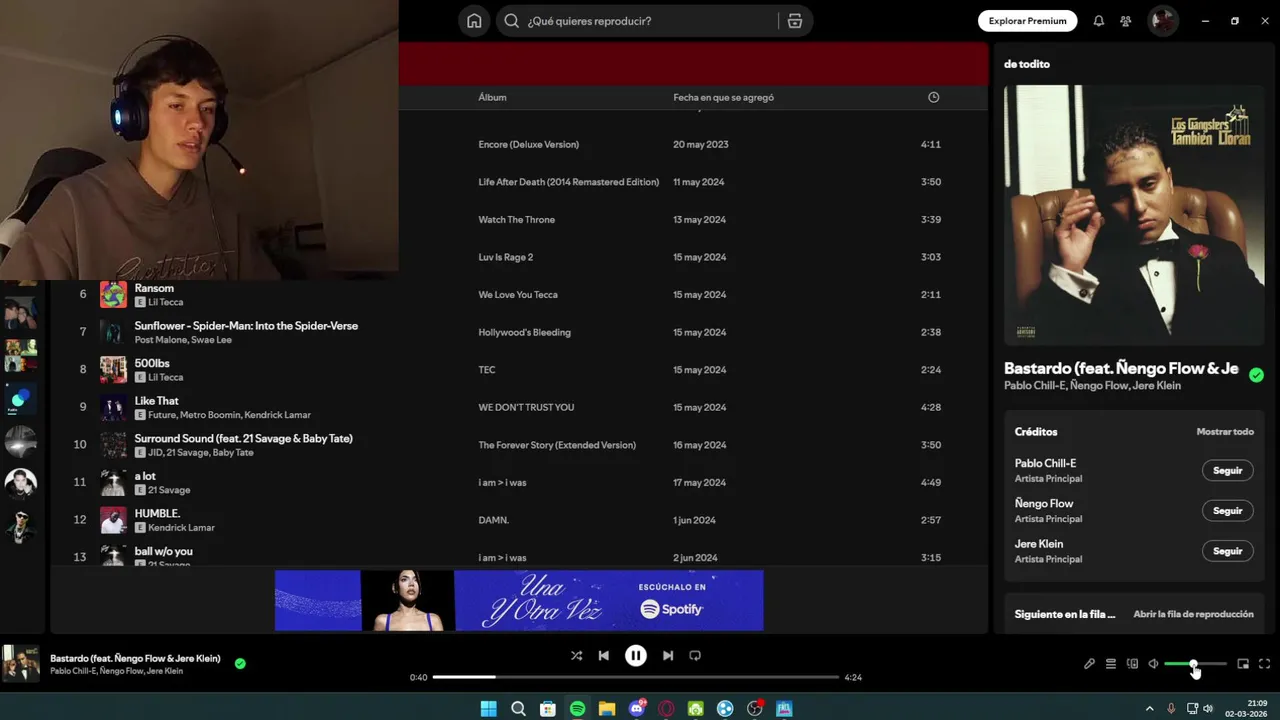
Task: Open sidebar playlist with four-image collage cover
Action: click(x=20, y=355)
